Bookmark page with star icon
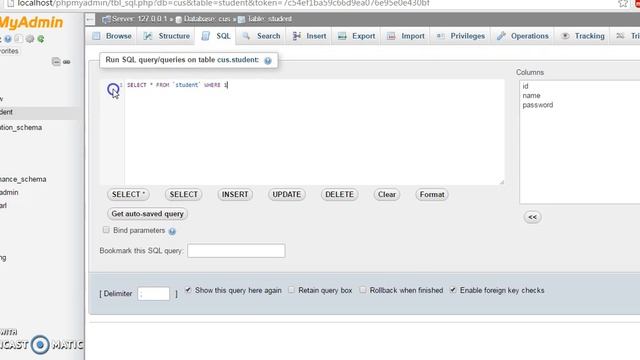This screenshot has height=360, width=640. [623, 3]
